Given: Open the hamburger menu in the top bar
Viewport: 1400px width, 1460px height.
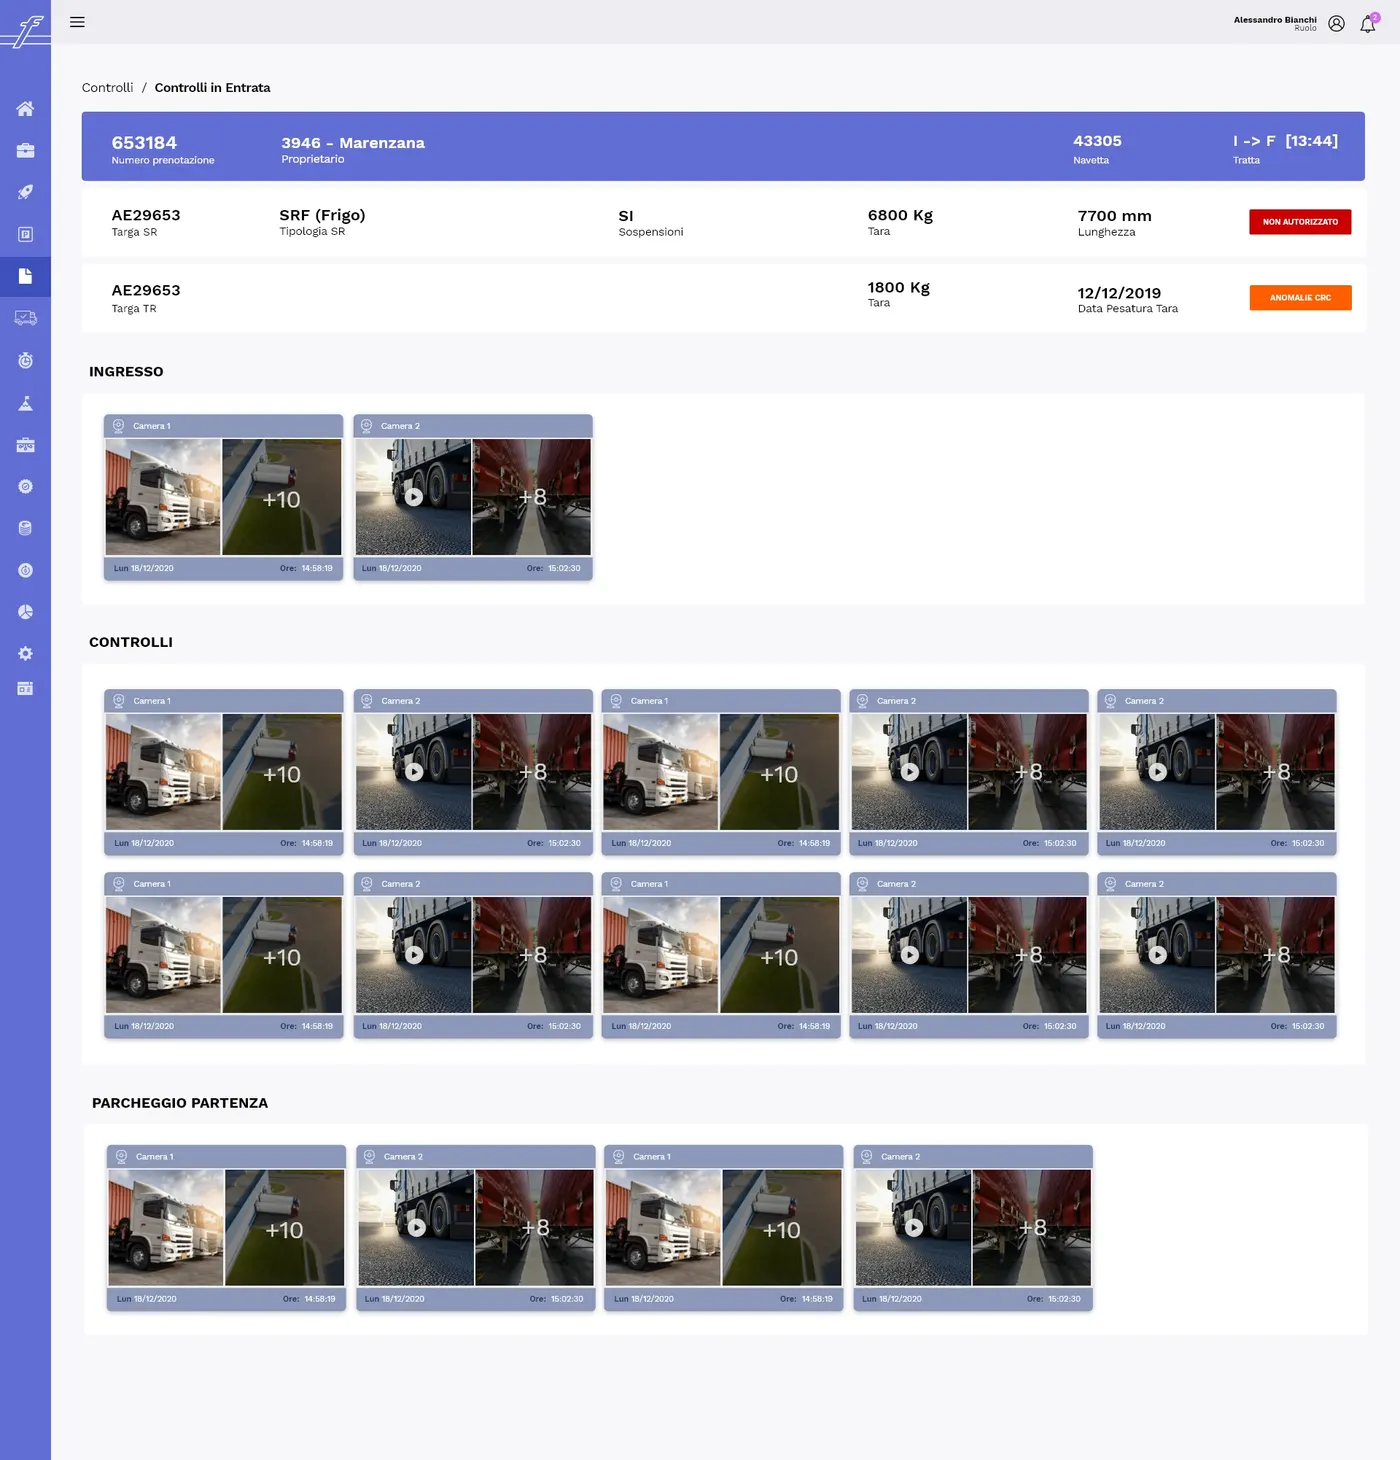Looking at the screenshot, I should 77,22.
